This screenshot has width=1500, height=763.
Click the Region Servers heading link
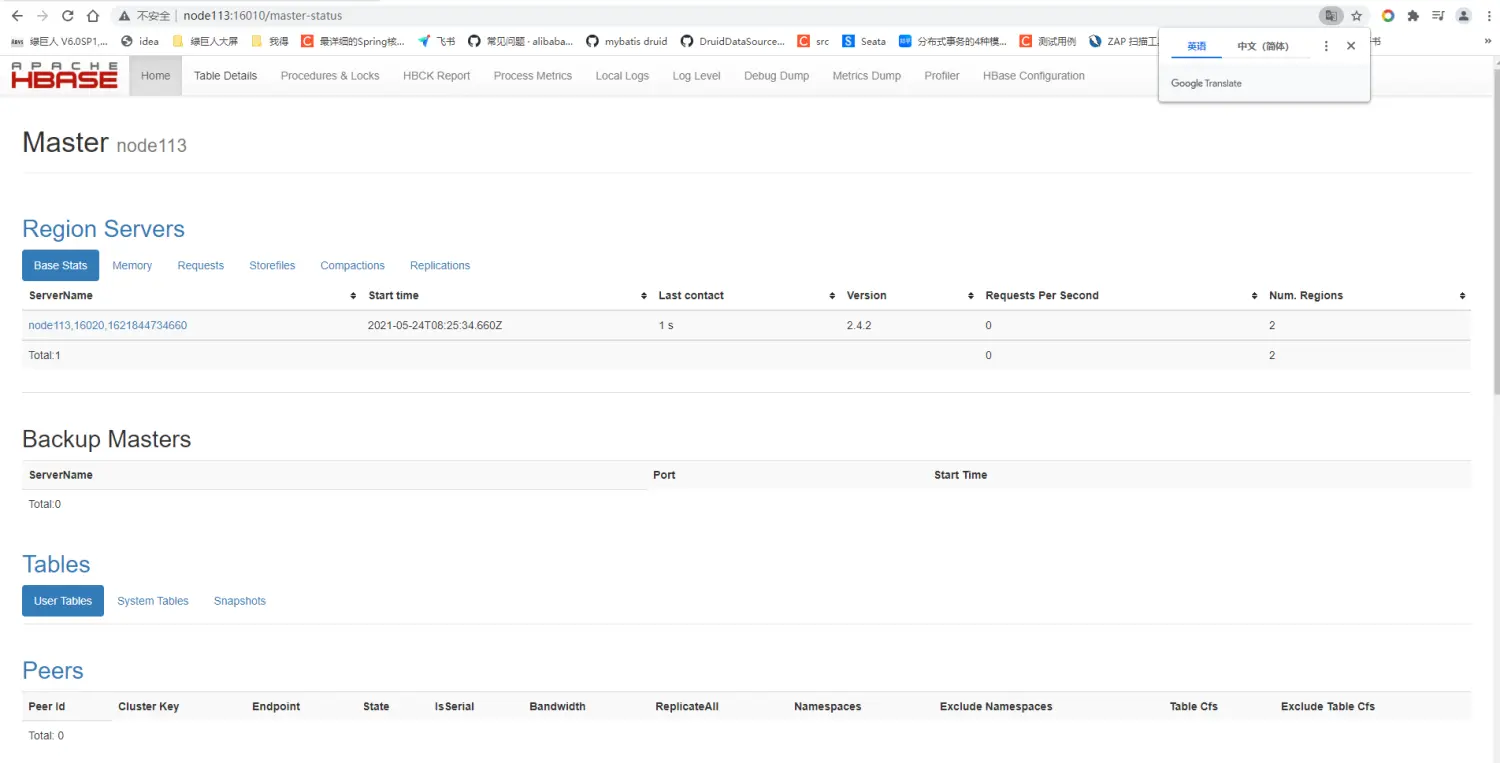coord(103,229)
